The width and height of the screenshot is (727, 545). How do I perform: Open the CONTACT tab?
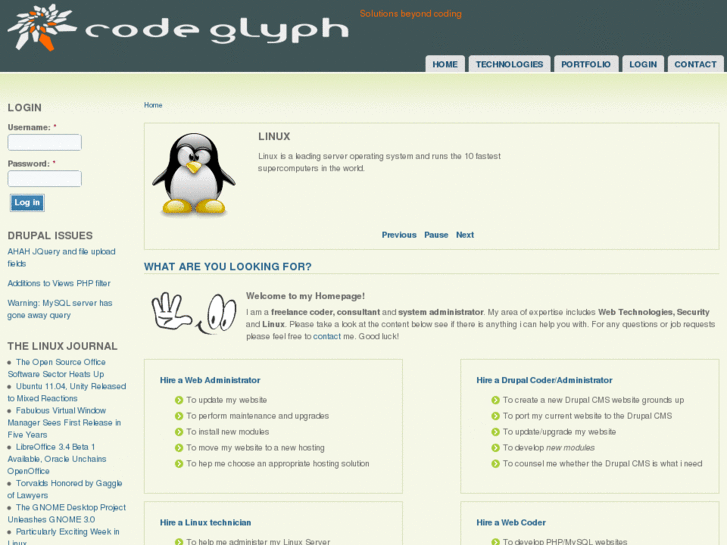click(695, 64)
